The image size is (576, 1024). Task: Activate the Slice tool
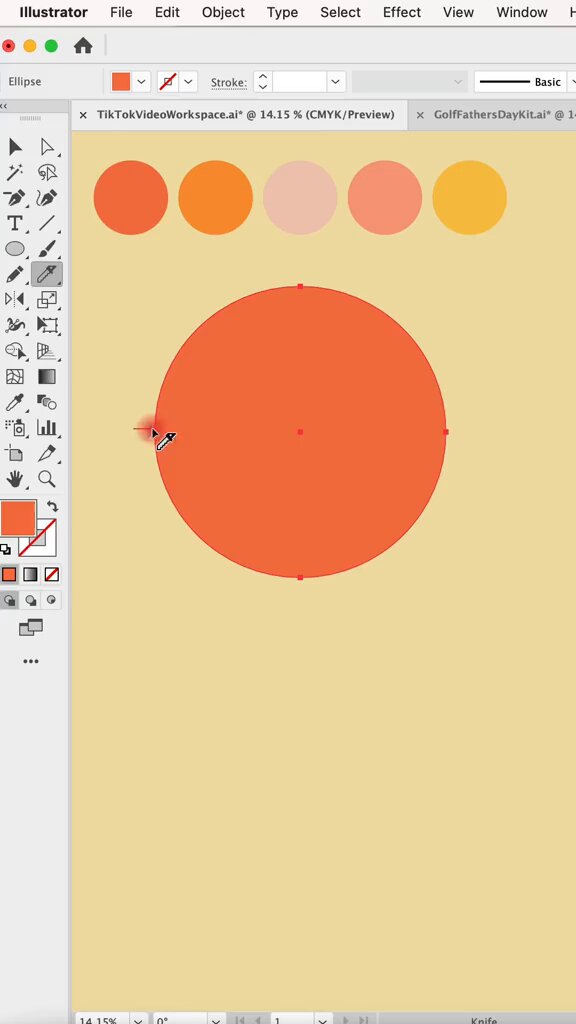coord(46,453)
